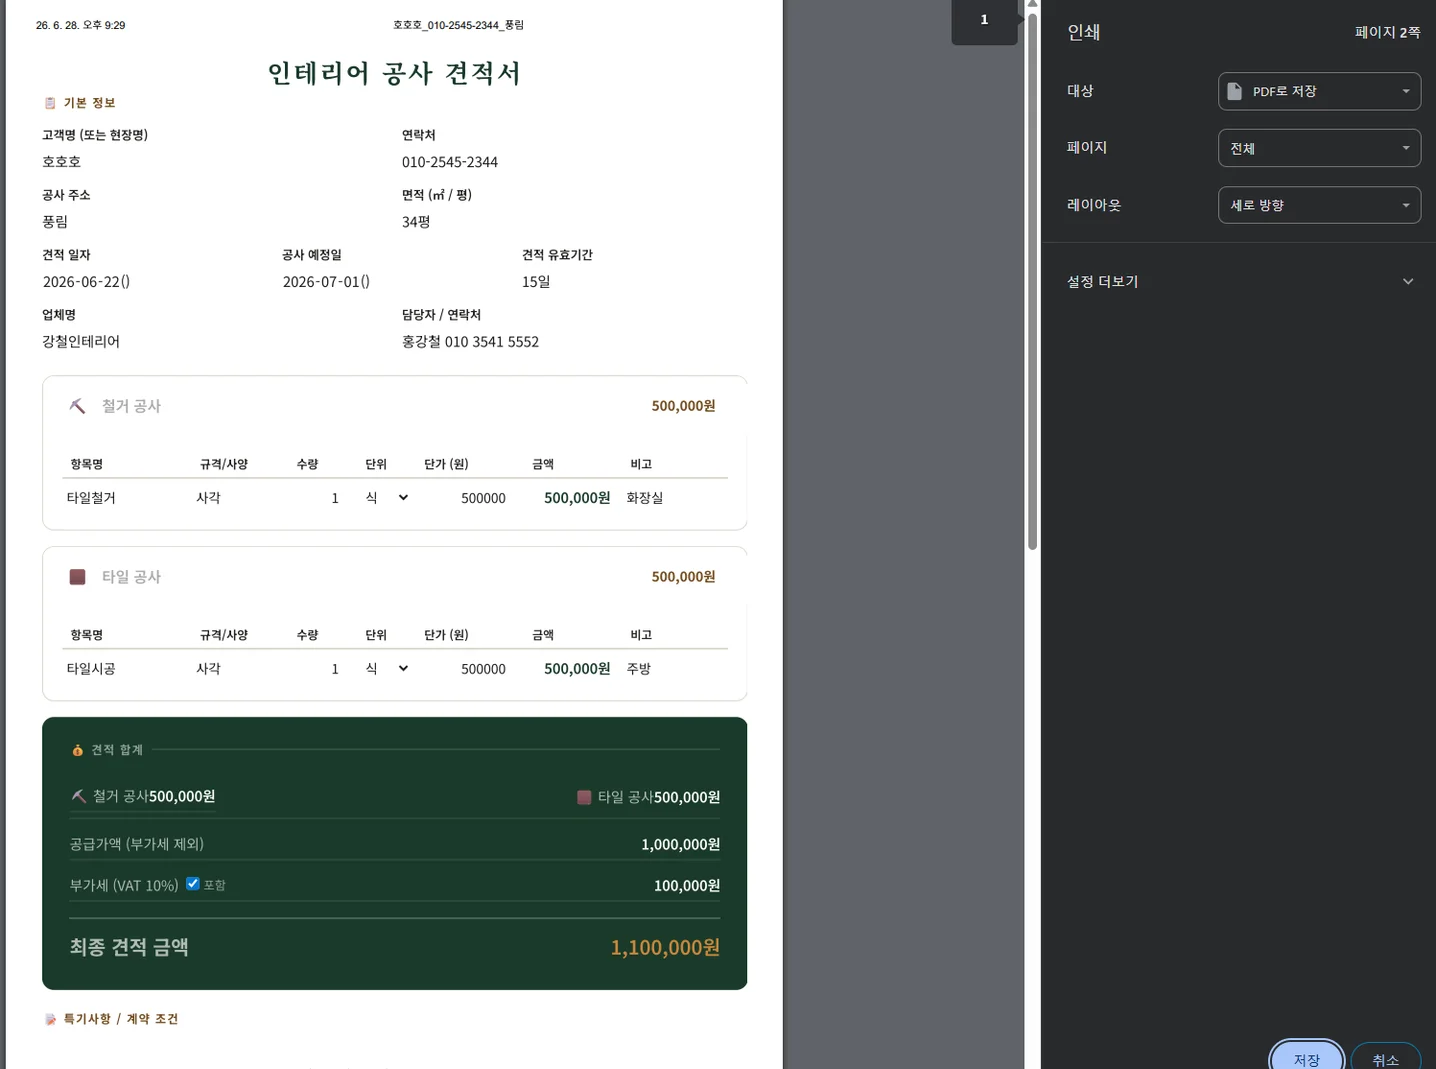The height and width of the screenshot is (1069, 1436).
Task: Open the 단위 dropdown in 타일시공 row
Action: (x=386, y=669)
